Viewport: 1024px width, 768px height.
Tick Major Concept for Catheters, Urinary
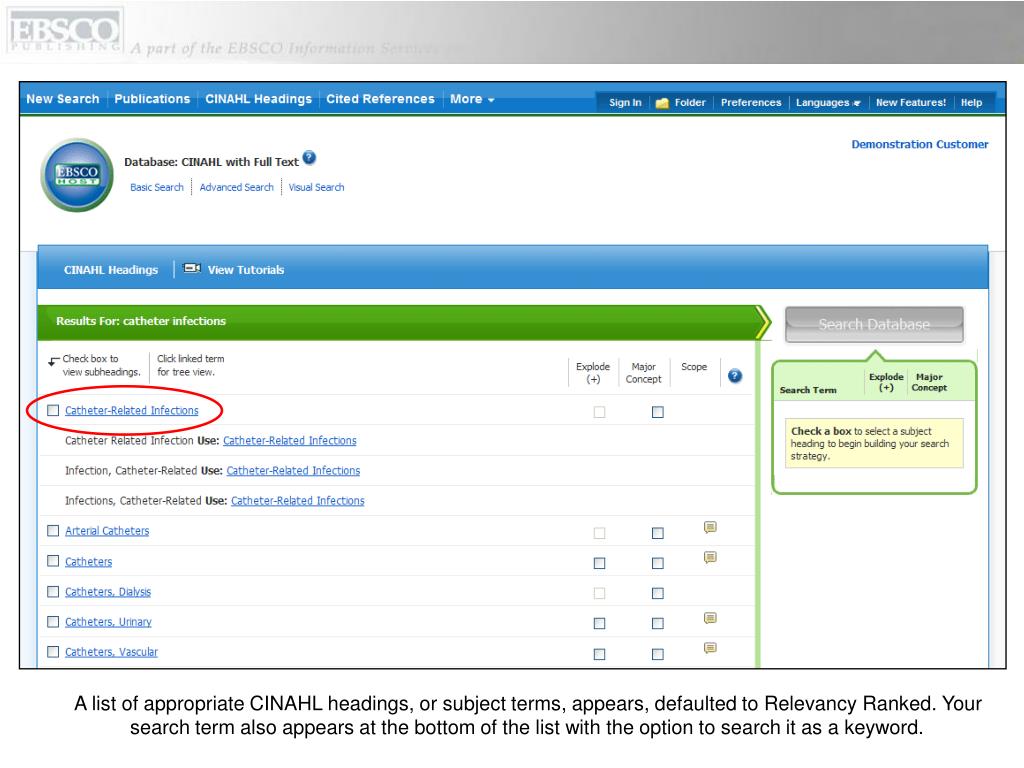658,624
